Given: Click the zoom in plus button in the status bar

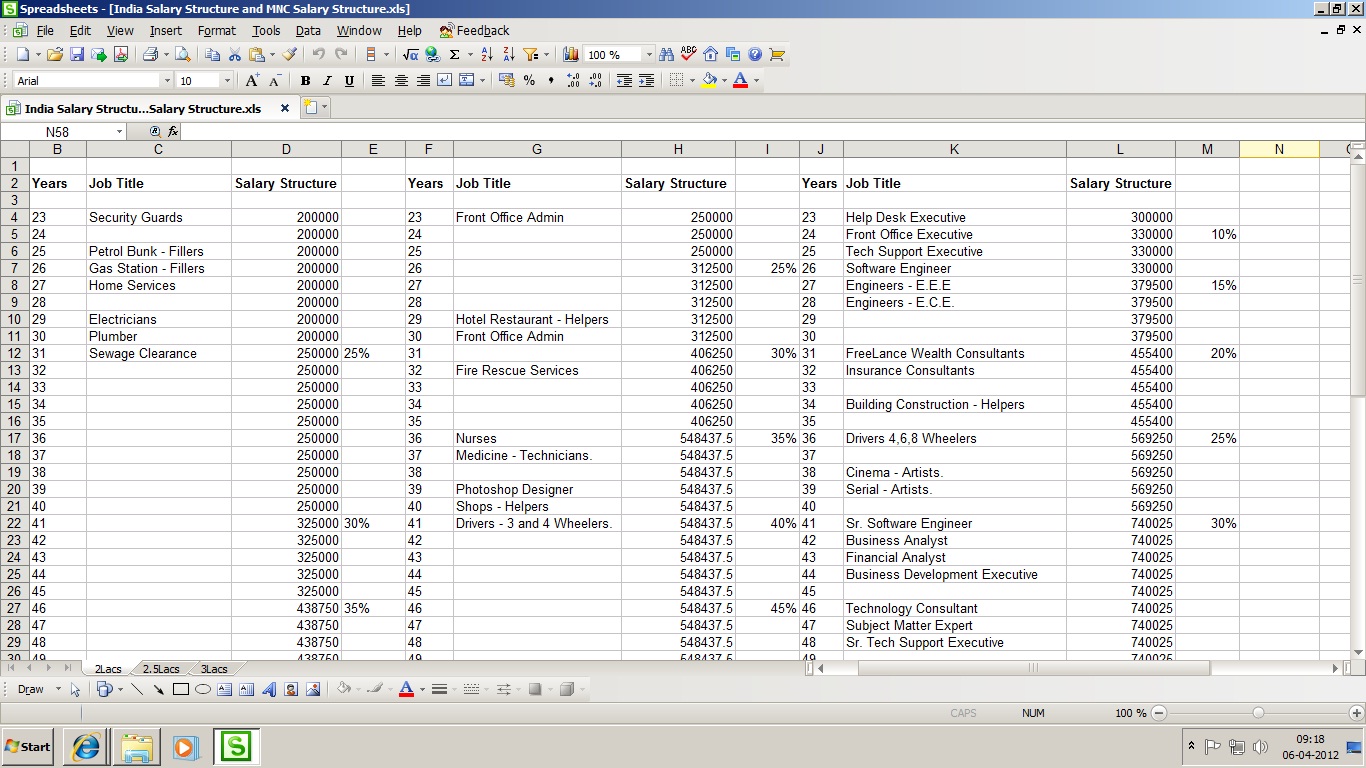Looking at the screenshot, I should click(x=1356, y=713).
